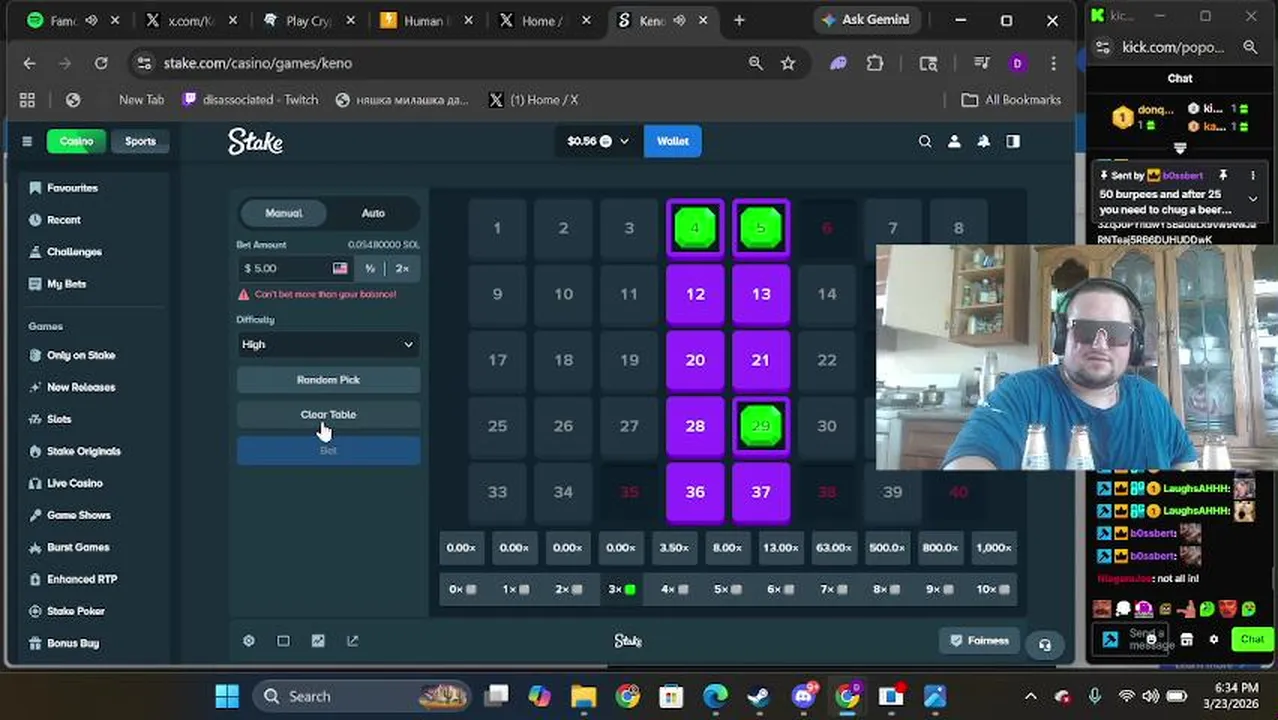This screenshot has width=1278, height=720.
Task: Click the Ask Gemini button
Action: pyautogui.click(x=865, y=20)
